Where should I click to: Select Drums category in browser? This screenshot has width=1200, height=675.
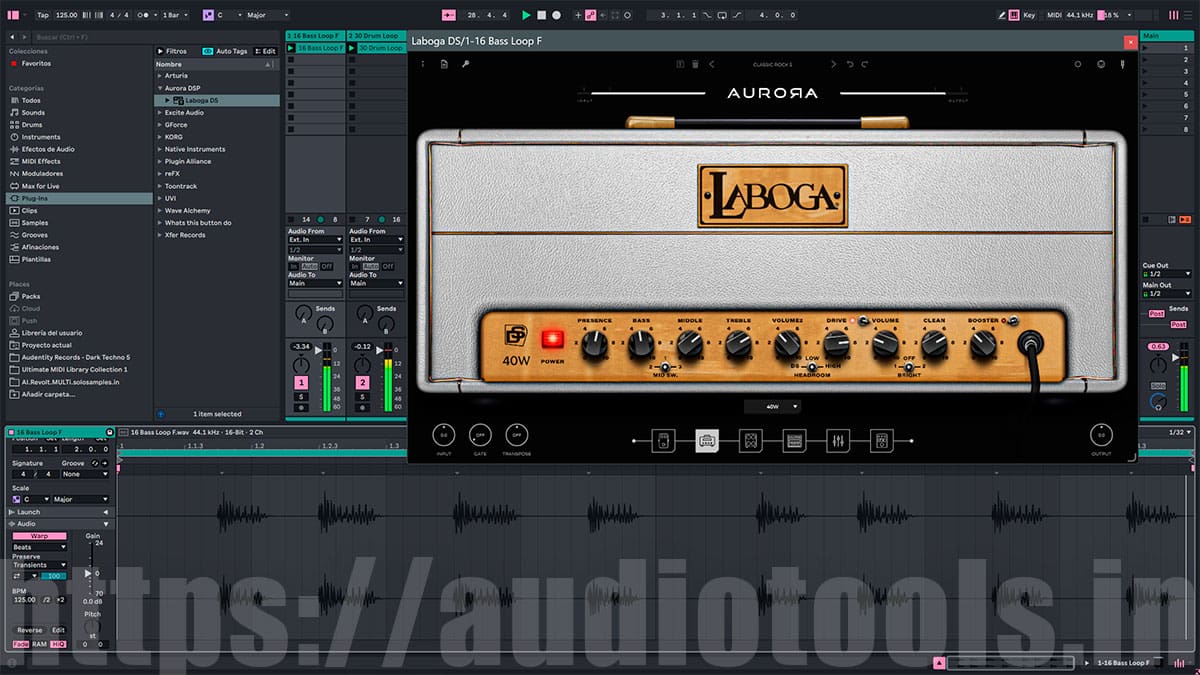tap(31, 125)
